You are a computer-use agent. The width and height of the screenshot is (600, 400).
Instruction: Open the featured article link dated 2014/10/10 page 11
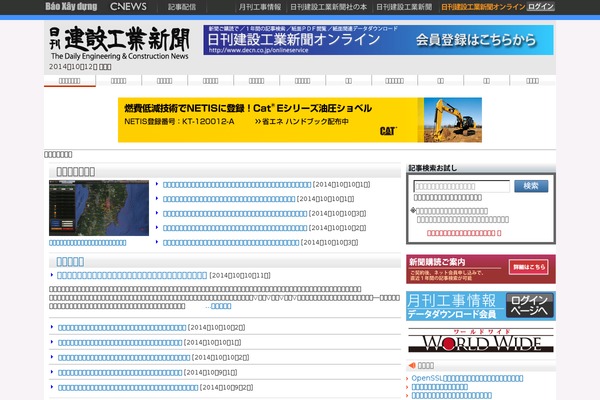point(132,275)
